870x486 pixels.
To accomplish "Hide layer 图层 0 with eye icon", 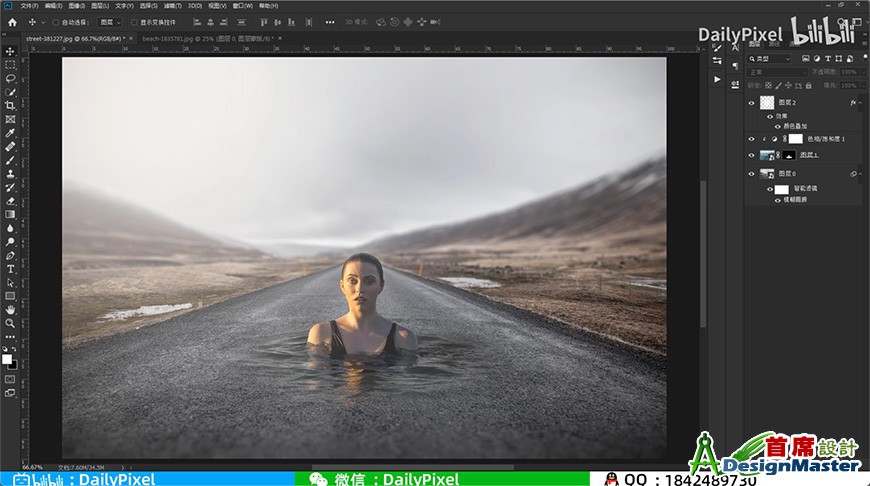I will click(751, 174).
